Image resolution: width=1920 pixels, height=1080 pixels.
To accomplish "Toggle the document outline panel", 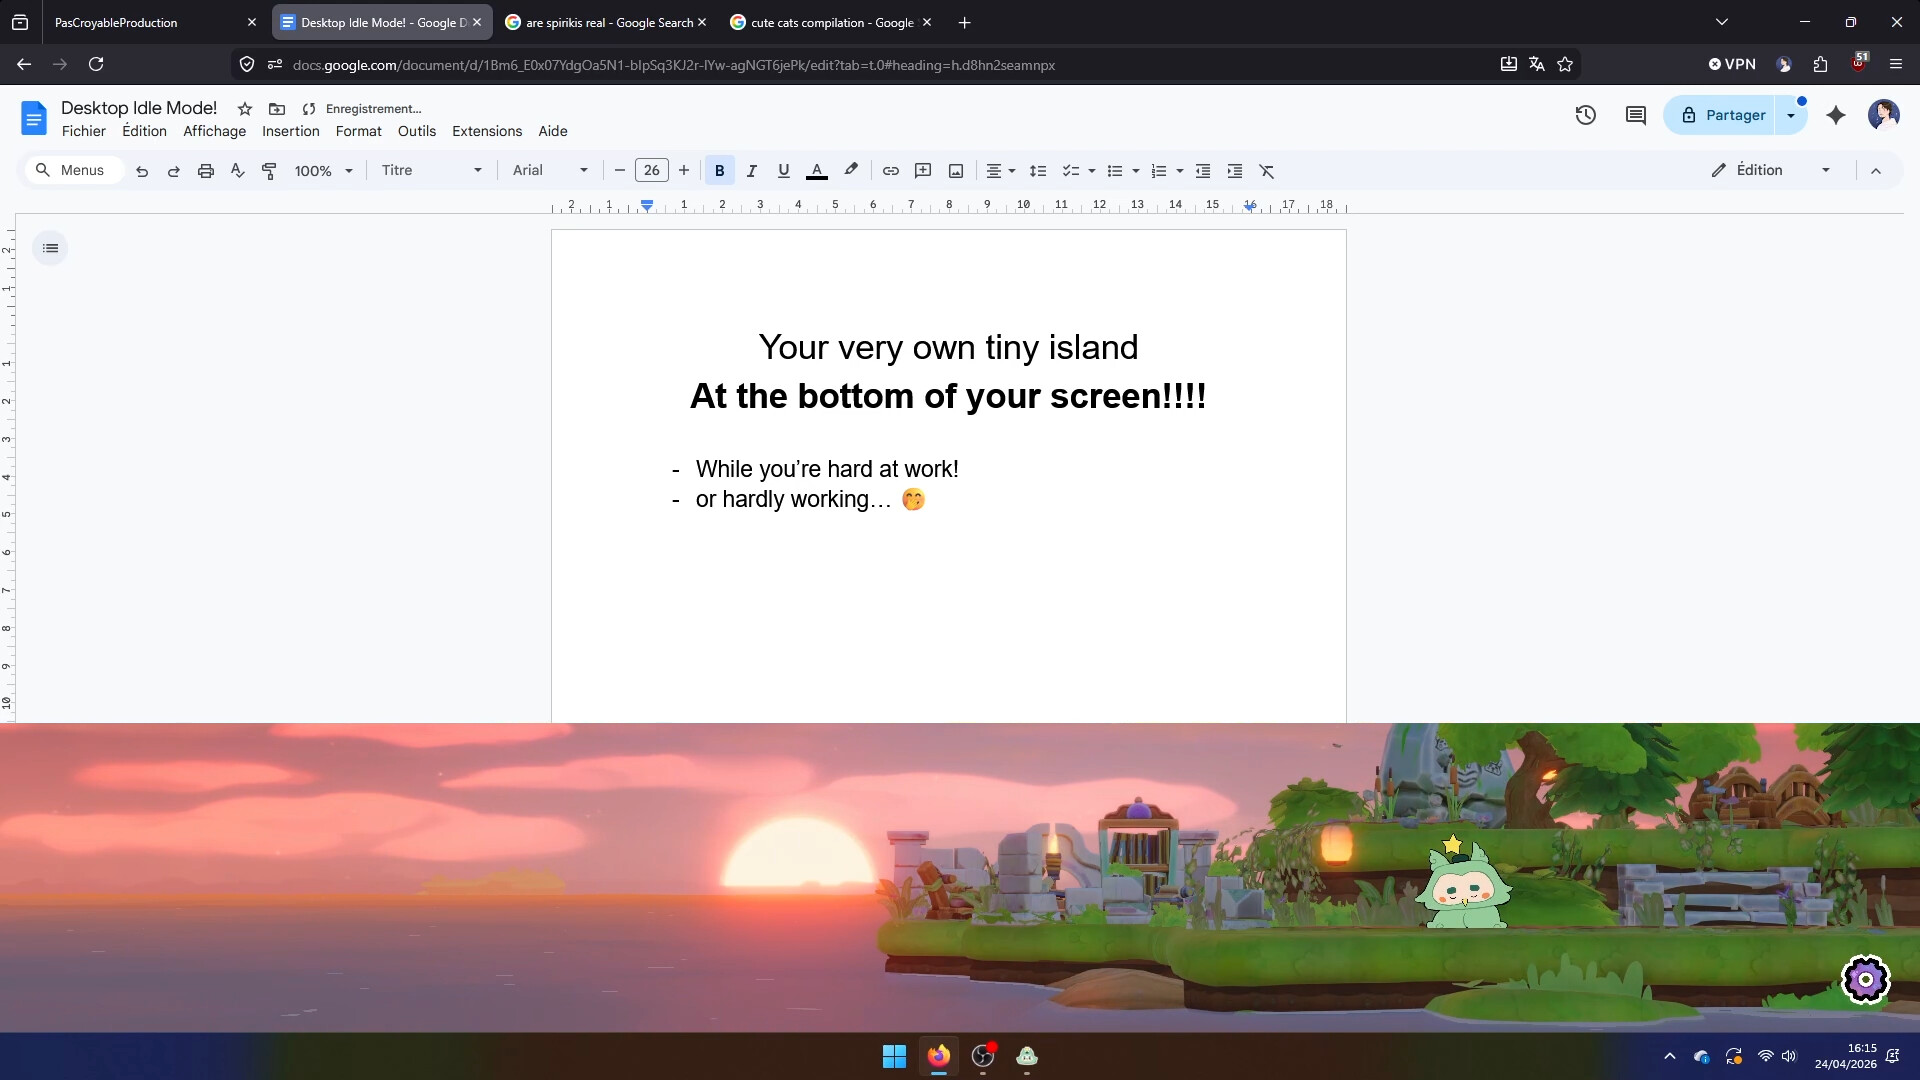I will (50, 247).
